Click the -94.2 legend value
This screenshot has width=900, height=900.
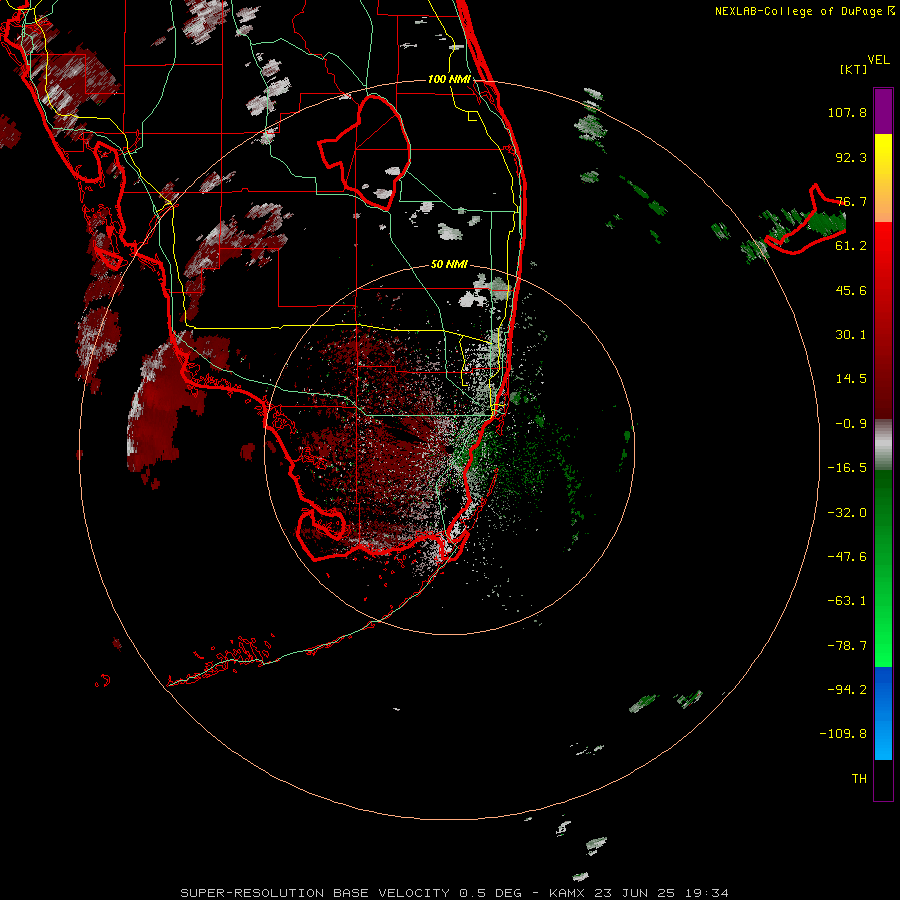point(847,690)
